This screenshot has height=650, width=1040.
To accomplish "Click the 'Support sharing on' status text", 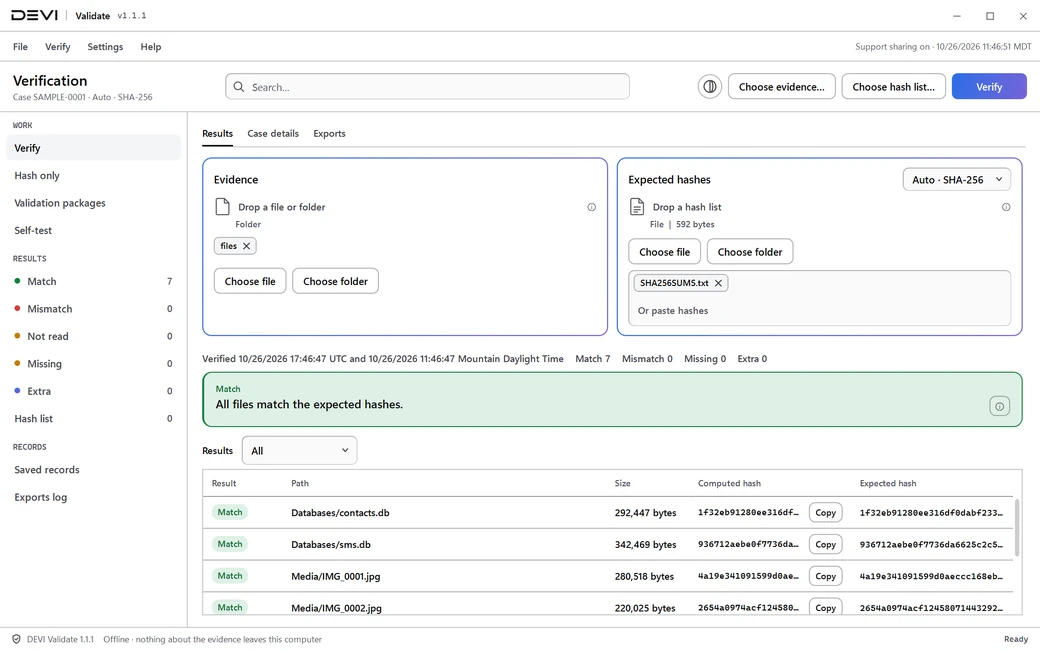I will point(943,46).
